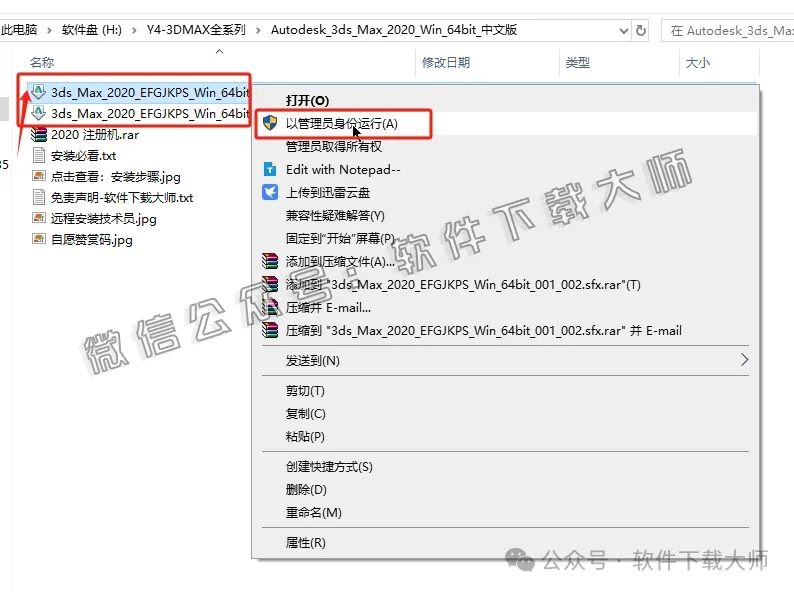Click the 远程安装技术员.jpg image icon
The width and height of the screenshot is (794, 592).
[x=38, y=218]
